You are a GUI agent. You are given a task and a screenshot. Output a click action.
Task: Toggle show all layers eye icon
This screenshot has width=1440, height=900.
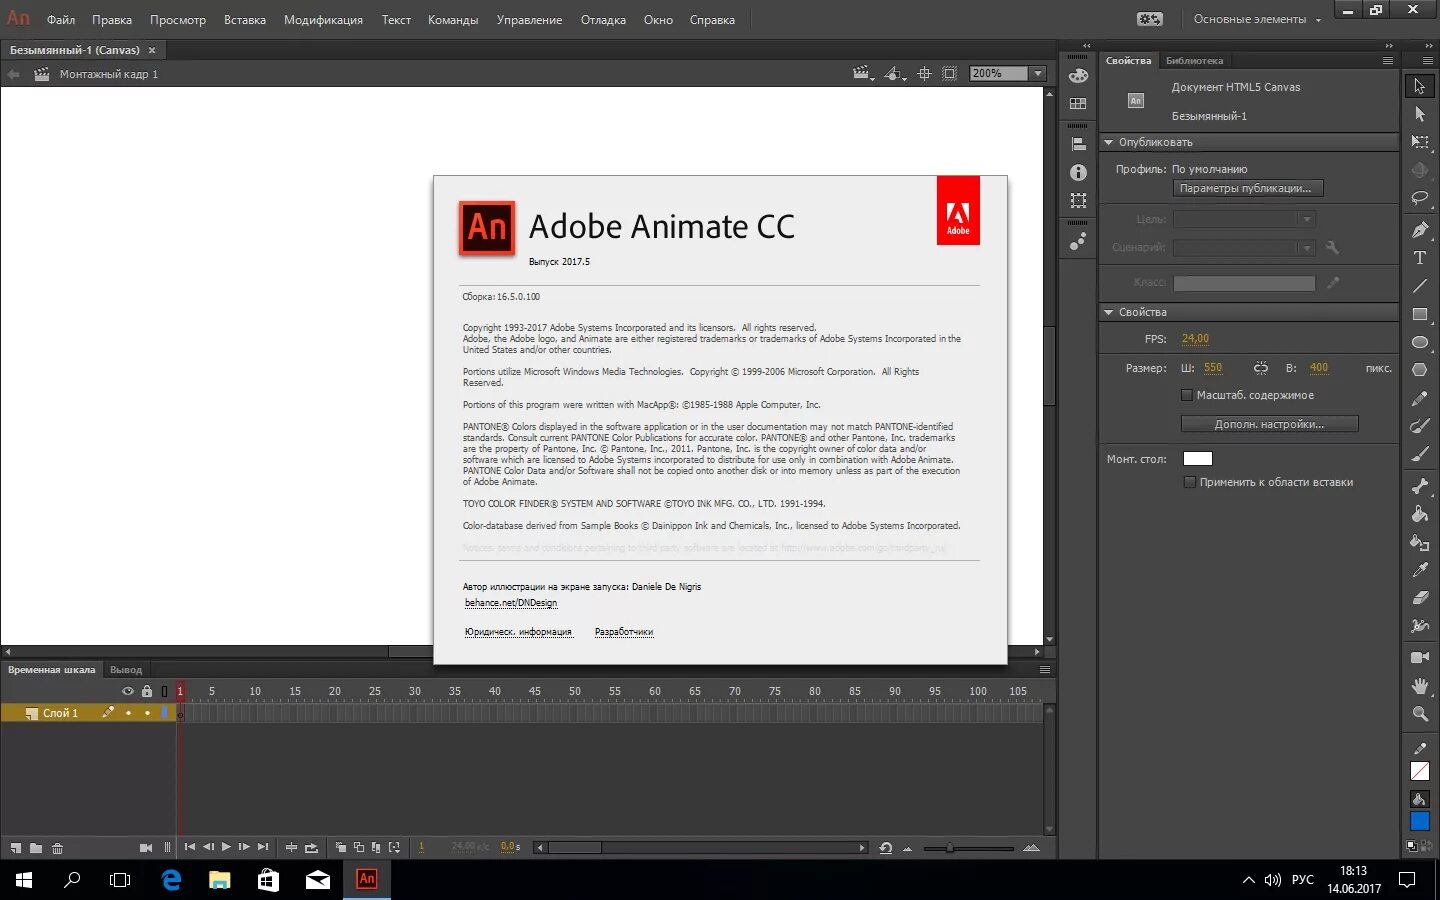tap(128, 691)
